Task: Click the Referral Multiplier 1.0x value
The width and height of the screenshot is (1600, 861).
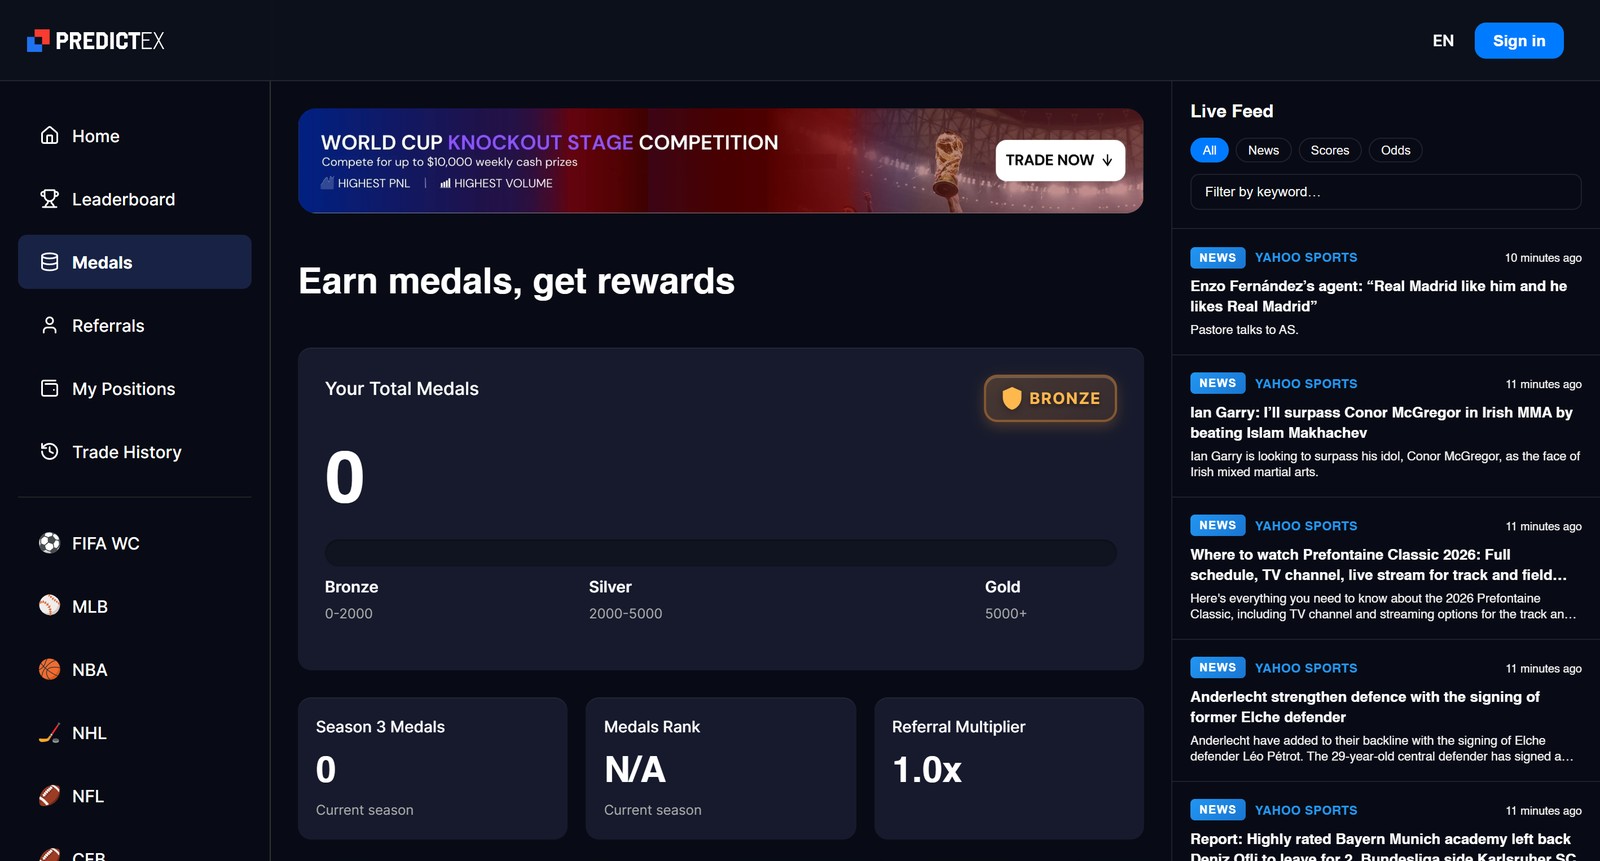Action: point(927,770)
